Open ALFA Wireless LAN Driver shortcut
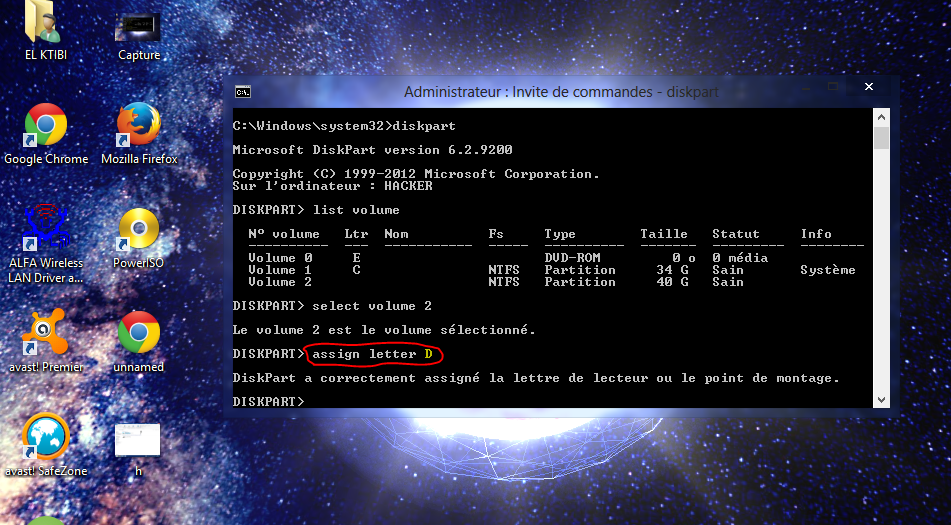951x525 pixels. click(x=45, y=228)
